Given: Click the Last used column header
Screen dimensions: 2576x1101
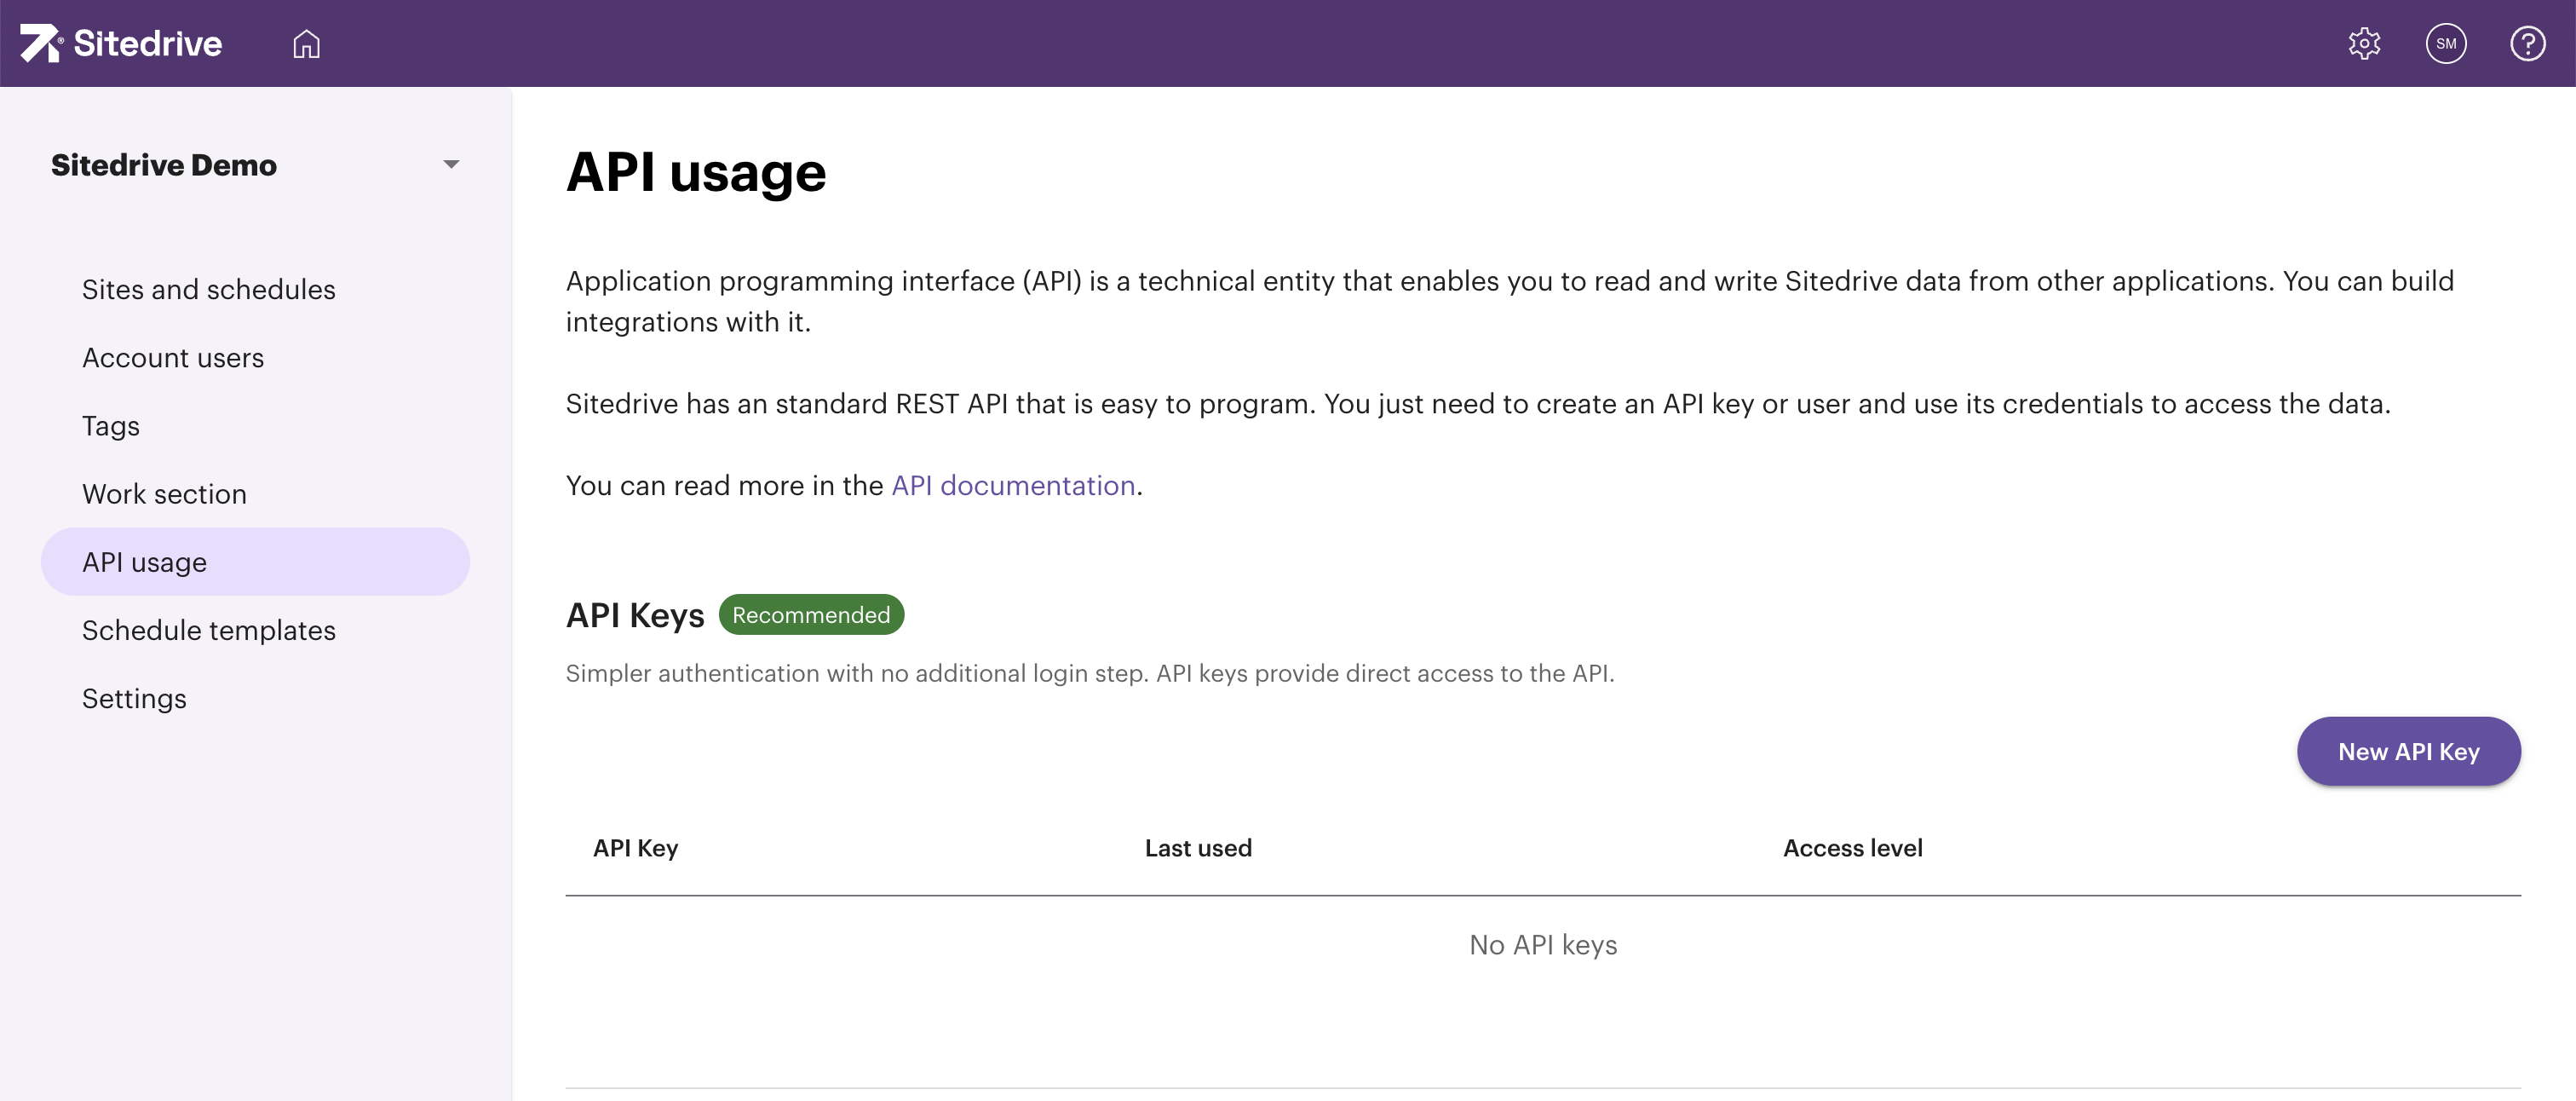Looking at the screenshot, I should [1198, 848].
